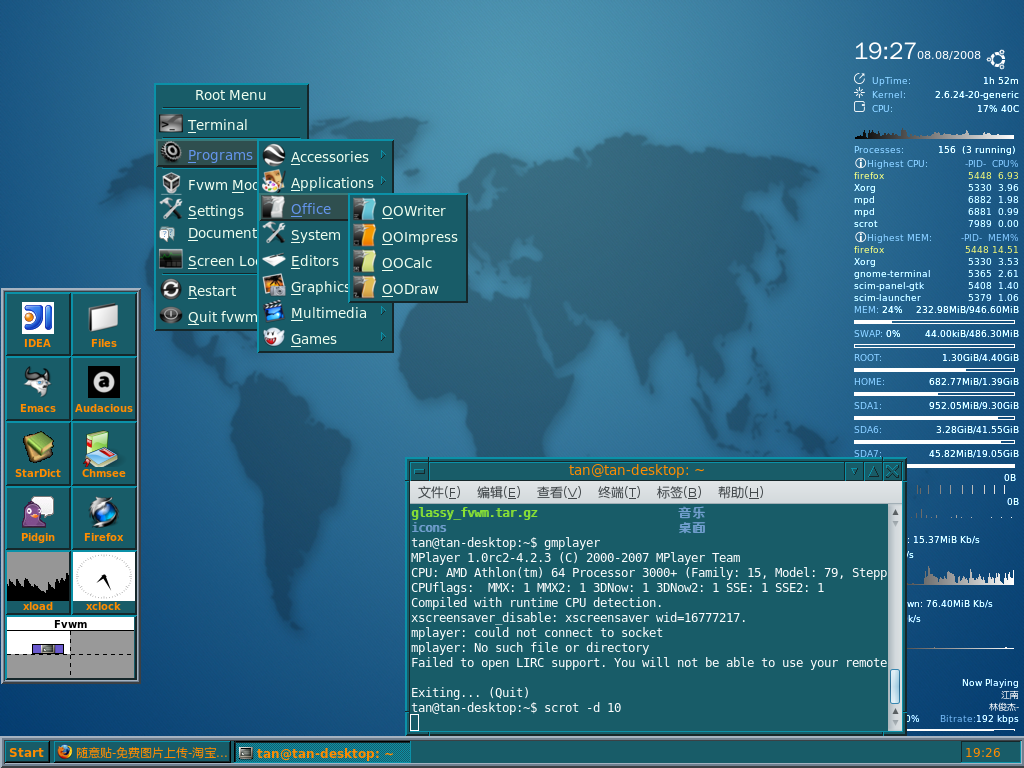Launch IDEA from the button bar
This screenshot has height=768, width=1024.
click(38, 325)
